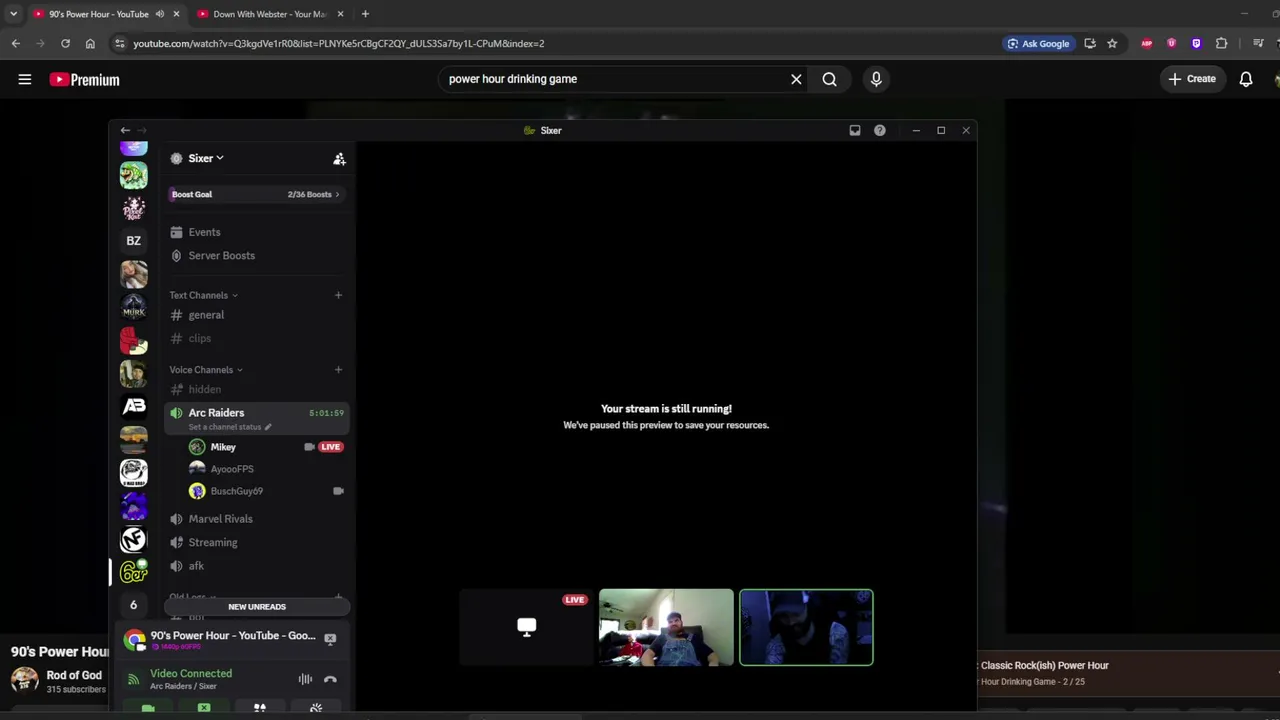This screenshot has width=1280, height=720.
Task: Mute audio on the 90's Power Hour tab
Action: click(160, 14)
